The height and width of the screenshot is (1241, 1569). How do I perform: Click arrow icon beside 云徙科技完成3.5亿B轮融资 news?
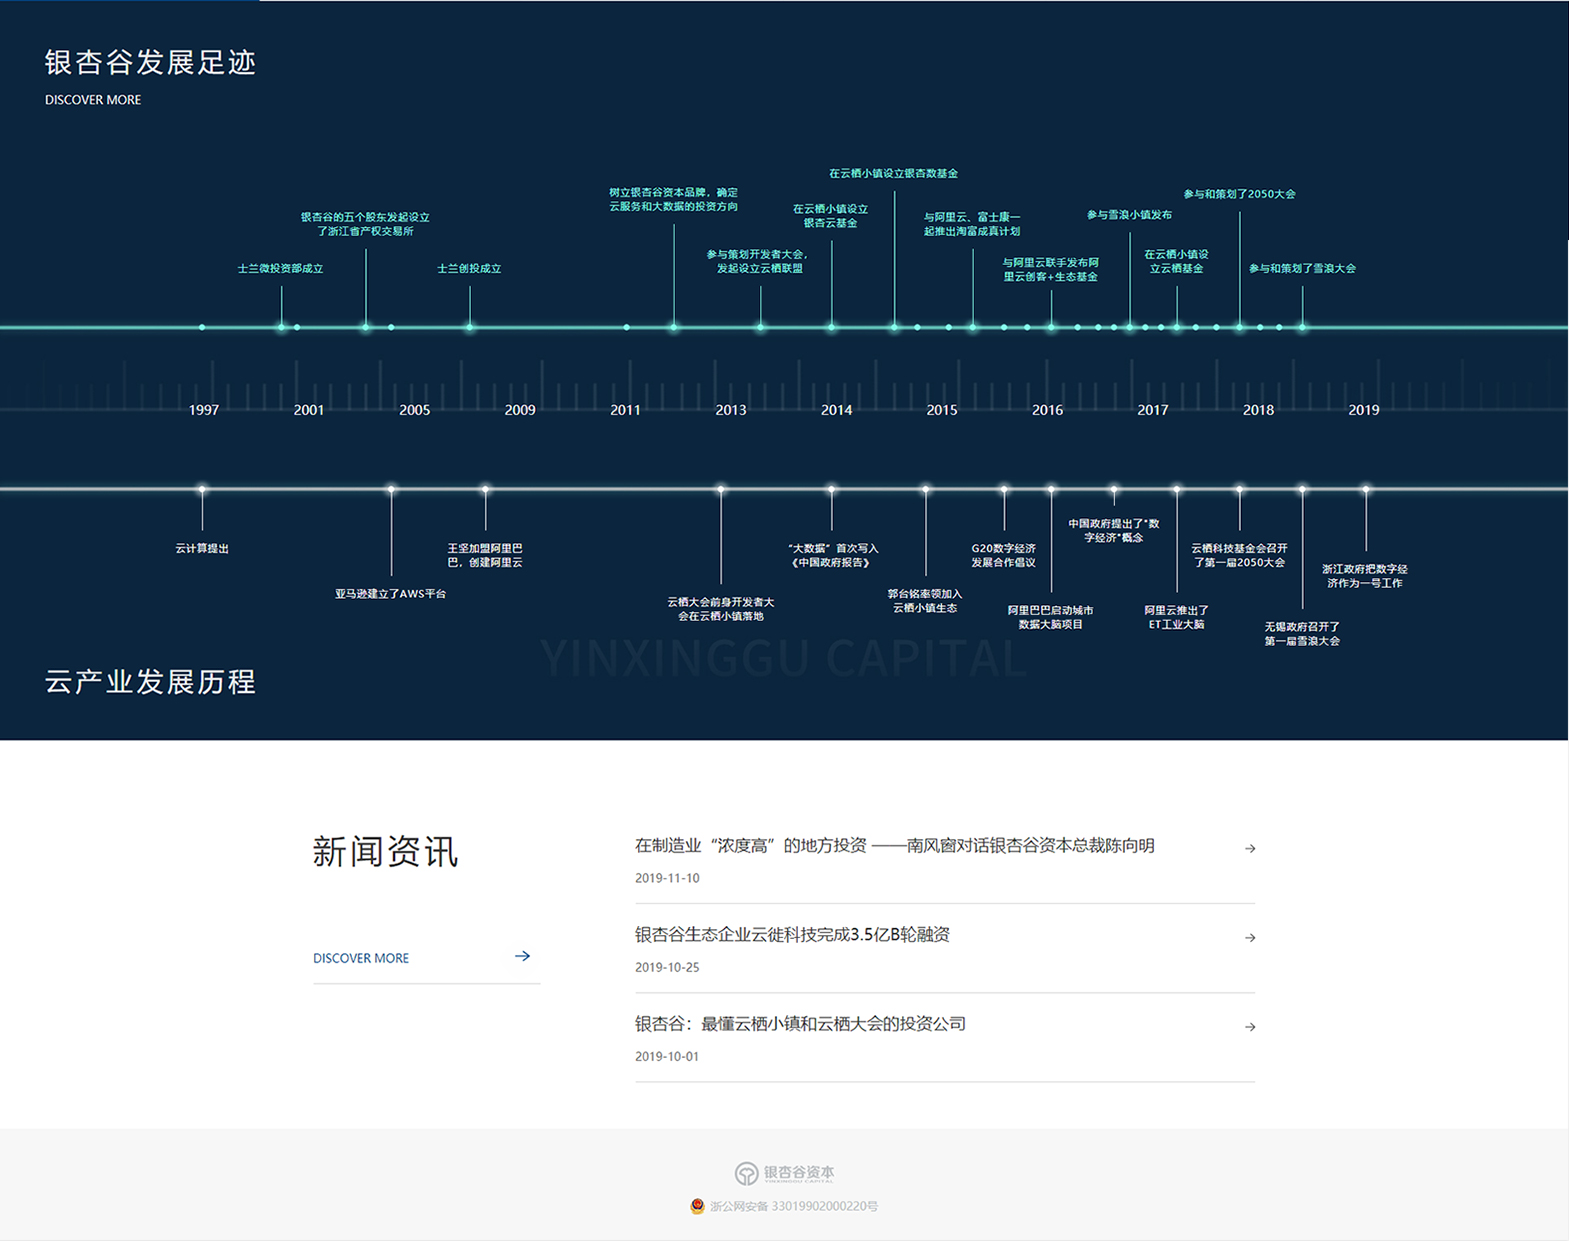coord(1249,937)
